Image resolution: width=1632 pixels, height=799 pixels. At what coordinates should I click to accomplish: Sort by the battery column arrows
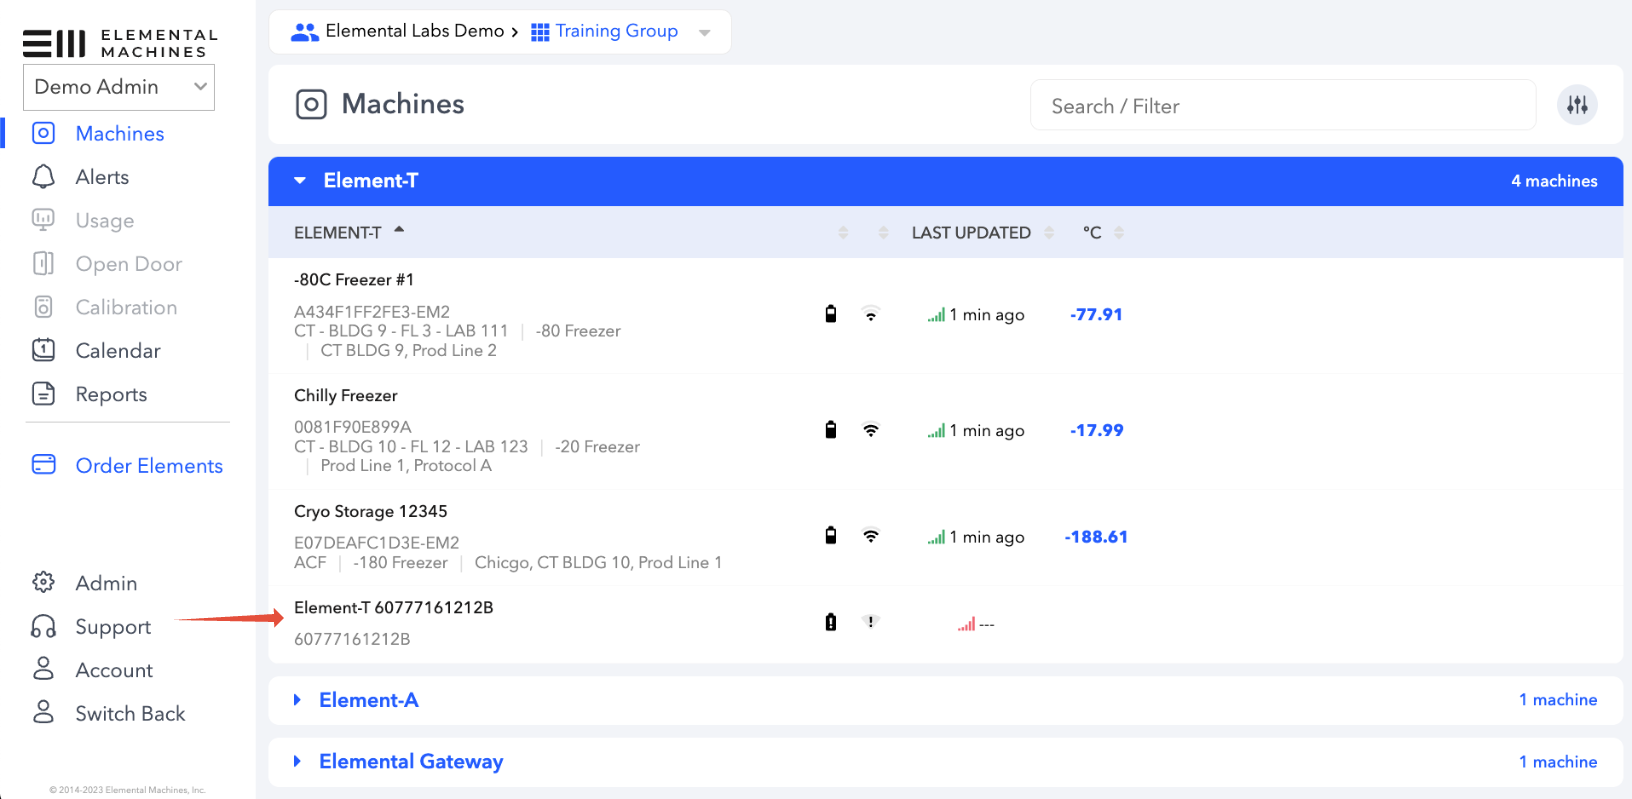[x=843, y=232]
